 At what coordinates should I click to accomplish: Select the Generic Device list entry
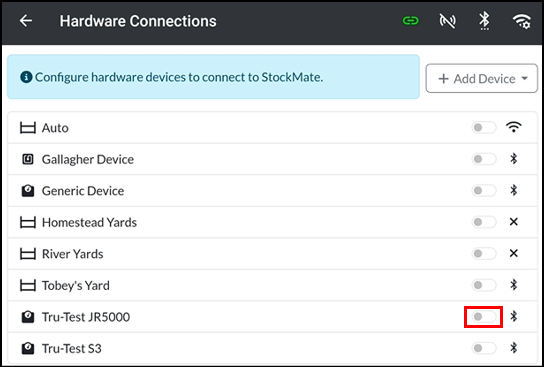tap(272, 190)
